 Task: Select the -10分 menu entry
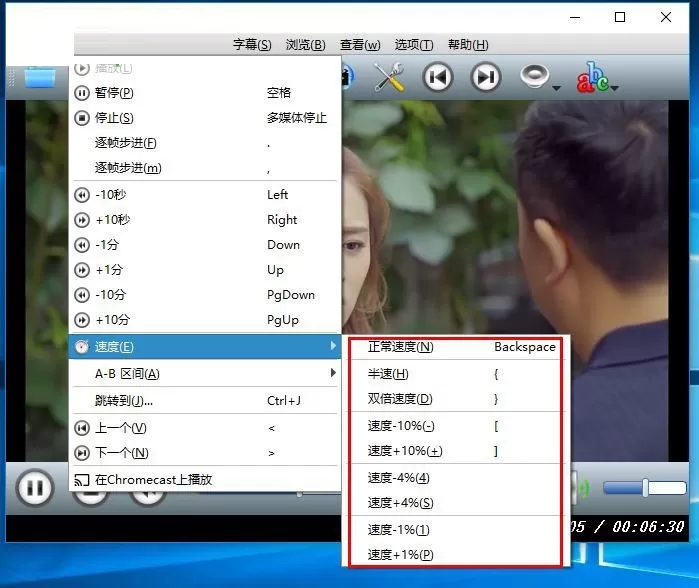coord(205,295)
